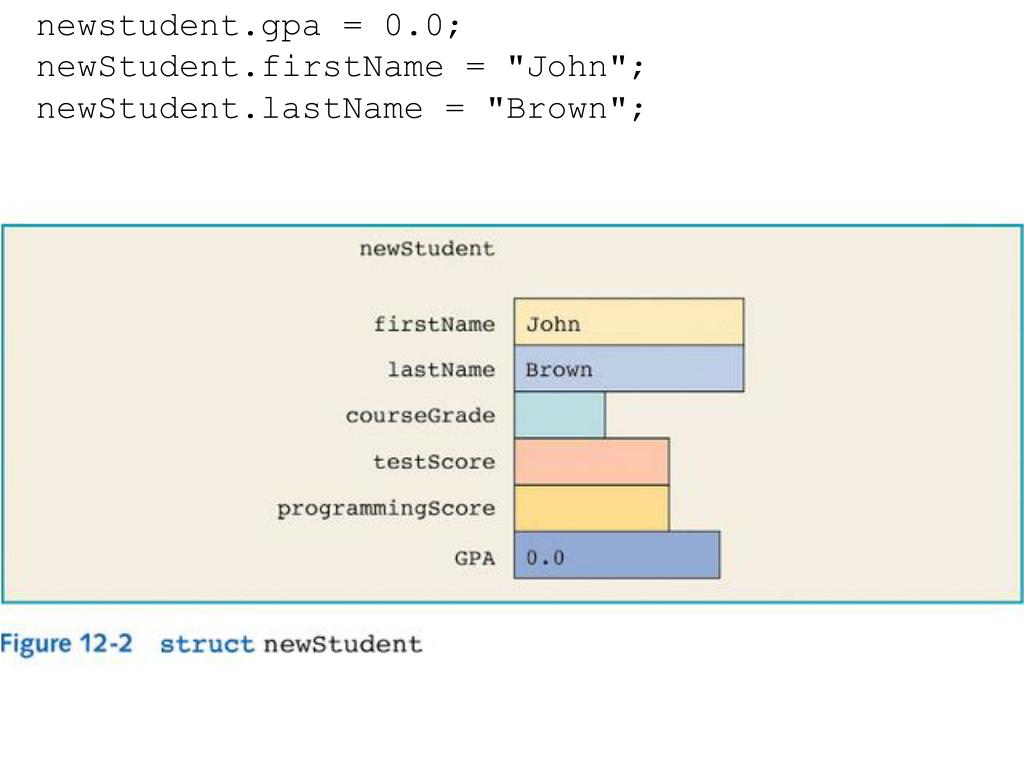Click the struct keyword in caption
The width and height of the screenshot is (1024, 768).
coord(206,645)
